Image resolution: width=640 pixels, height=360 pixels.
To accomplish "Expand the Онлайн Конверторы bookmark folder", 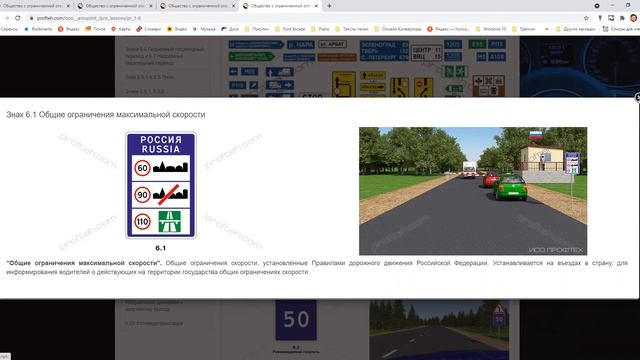I will point(398,29).
